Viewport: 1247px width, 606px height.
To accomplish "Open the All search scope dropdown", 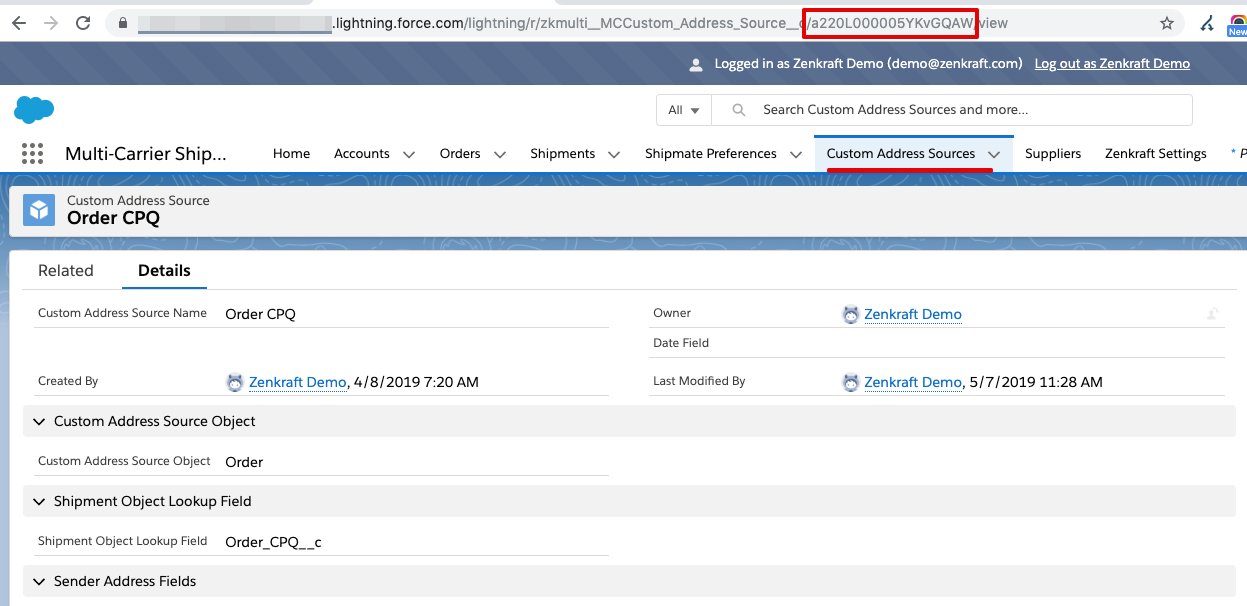I will (684, 110).
